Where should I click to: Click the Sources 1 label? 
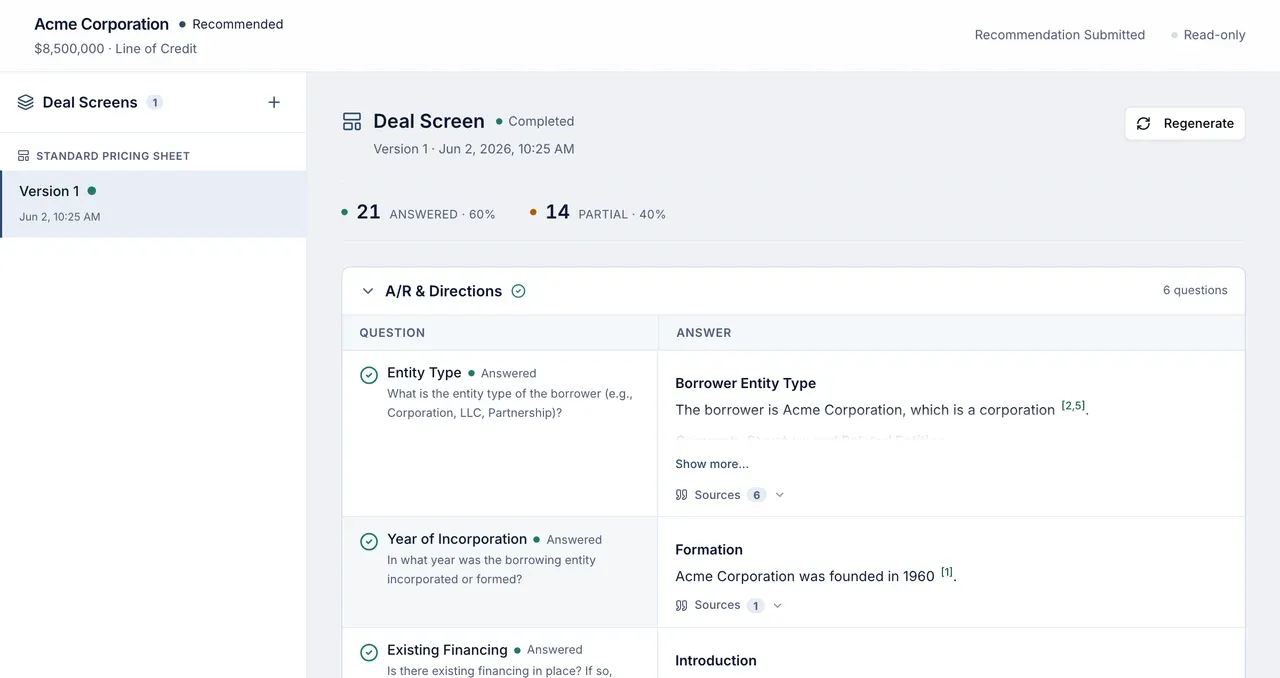[717, 605]
